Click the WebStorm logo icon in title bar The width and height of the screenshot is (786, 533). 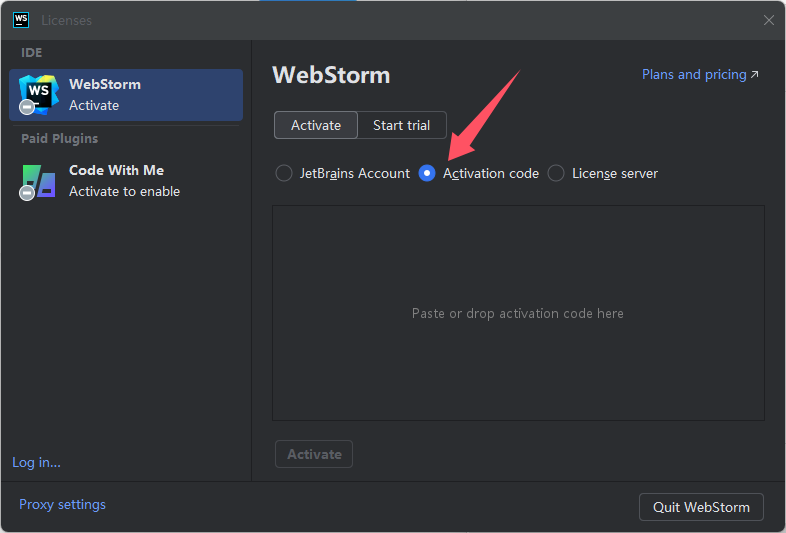[21, 20]
